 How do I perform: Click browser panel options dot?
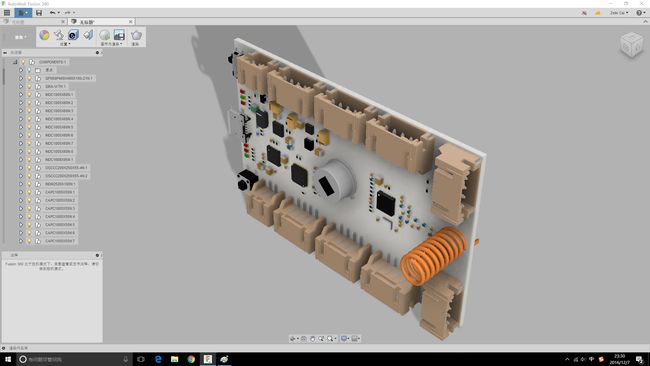97,53
